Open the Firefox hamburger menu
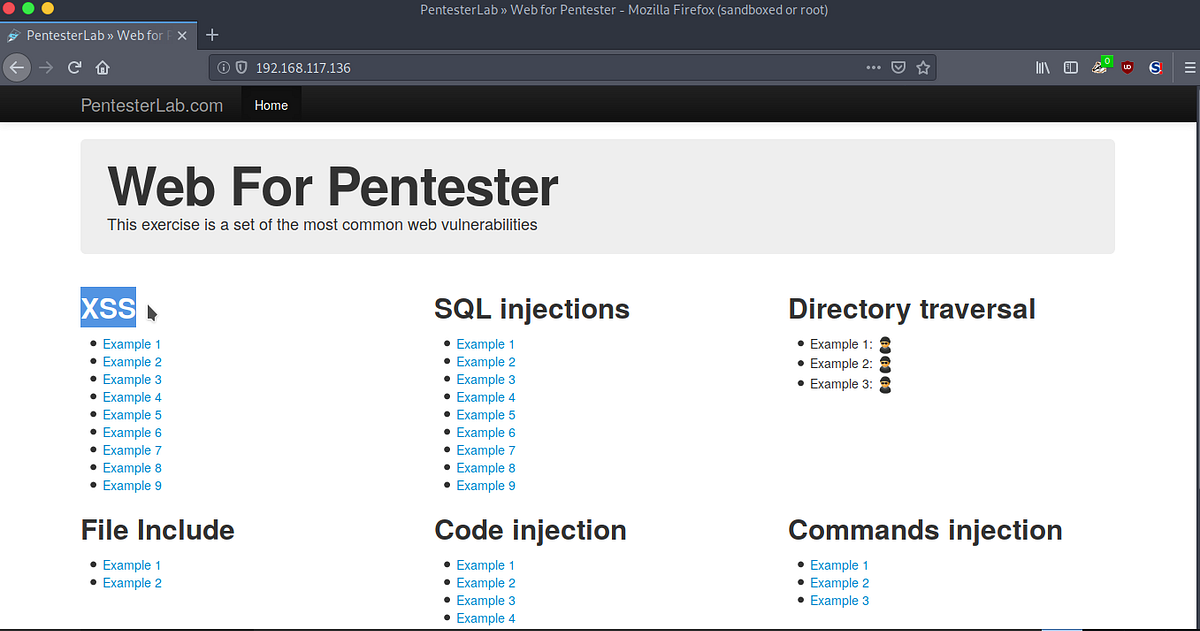Screen dimensions: 1200x631 1188,67
